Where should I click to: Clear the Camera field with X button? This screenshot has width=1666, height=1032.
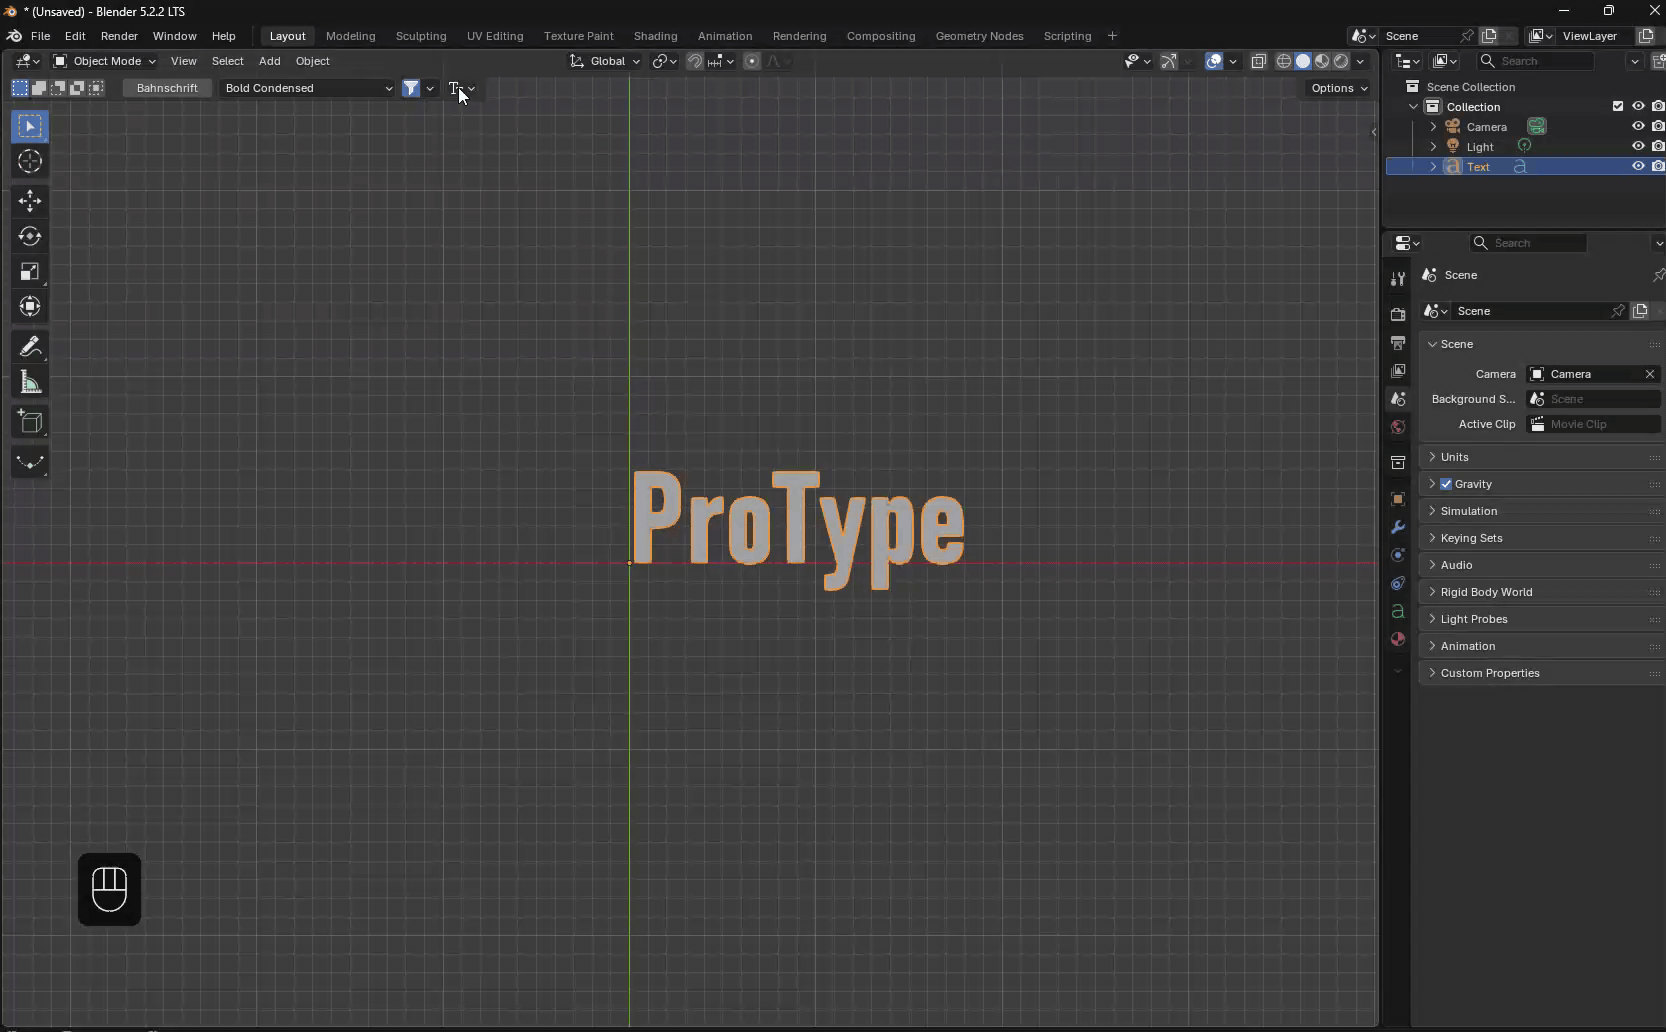click(1650, 374)
